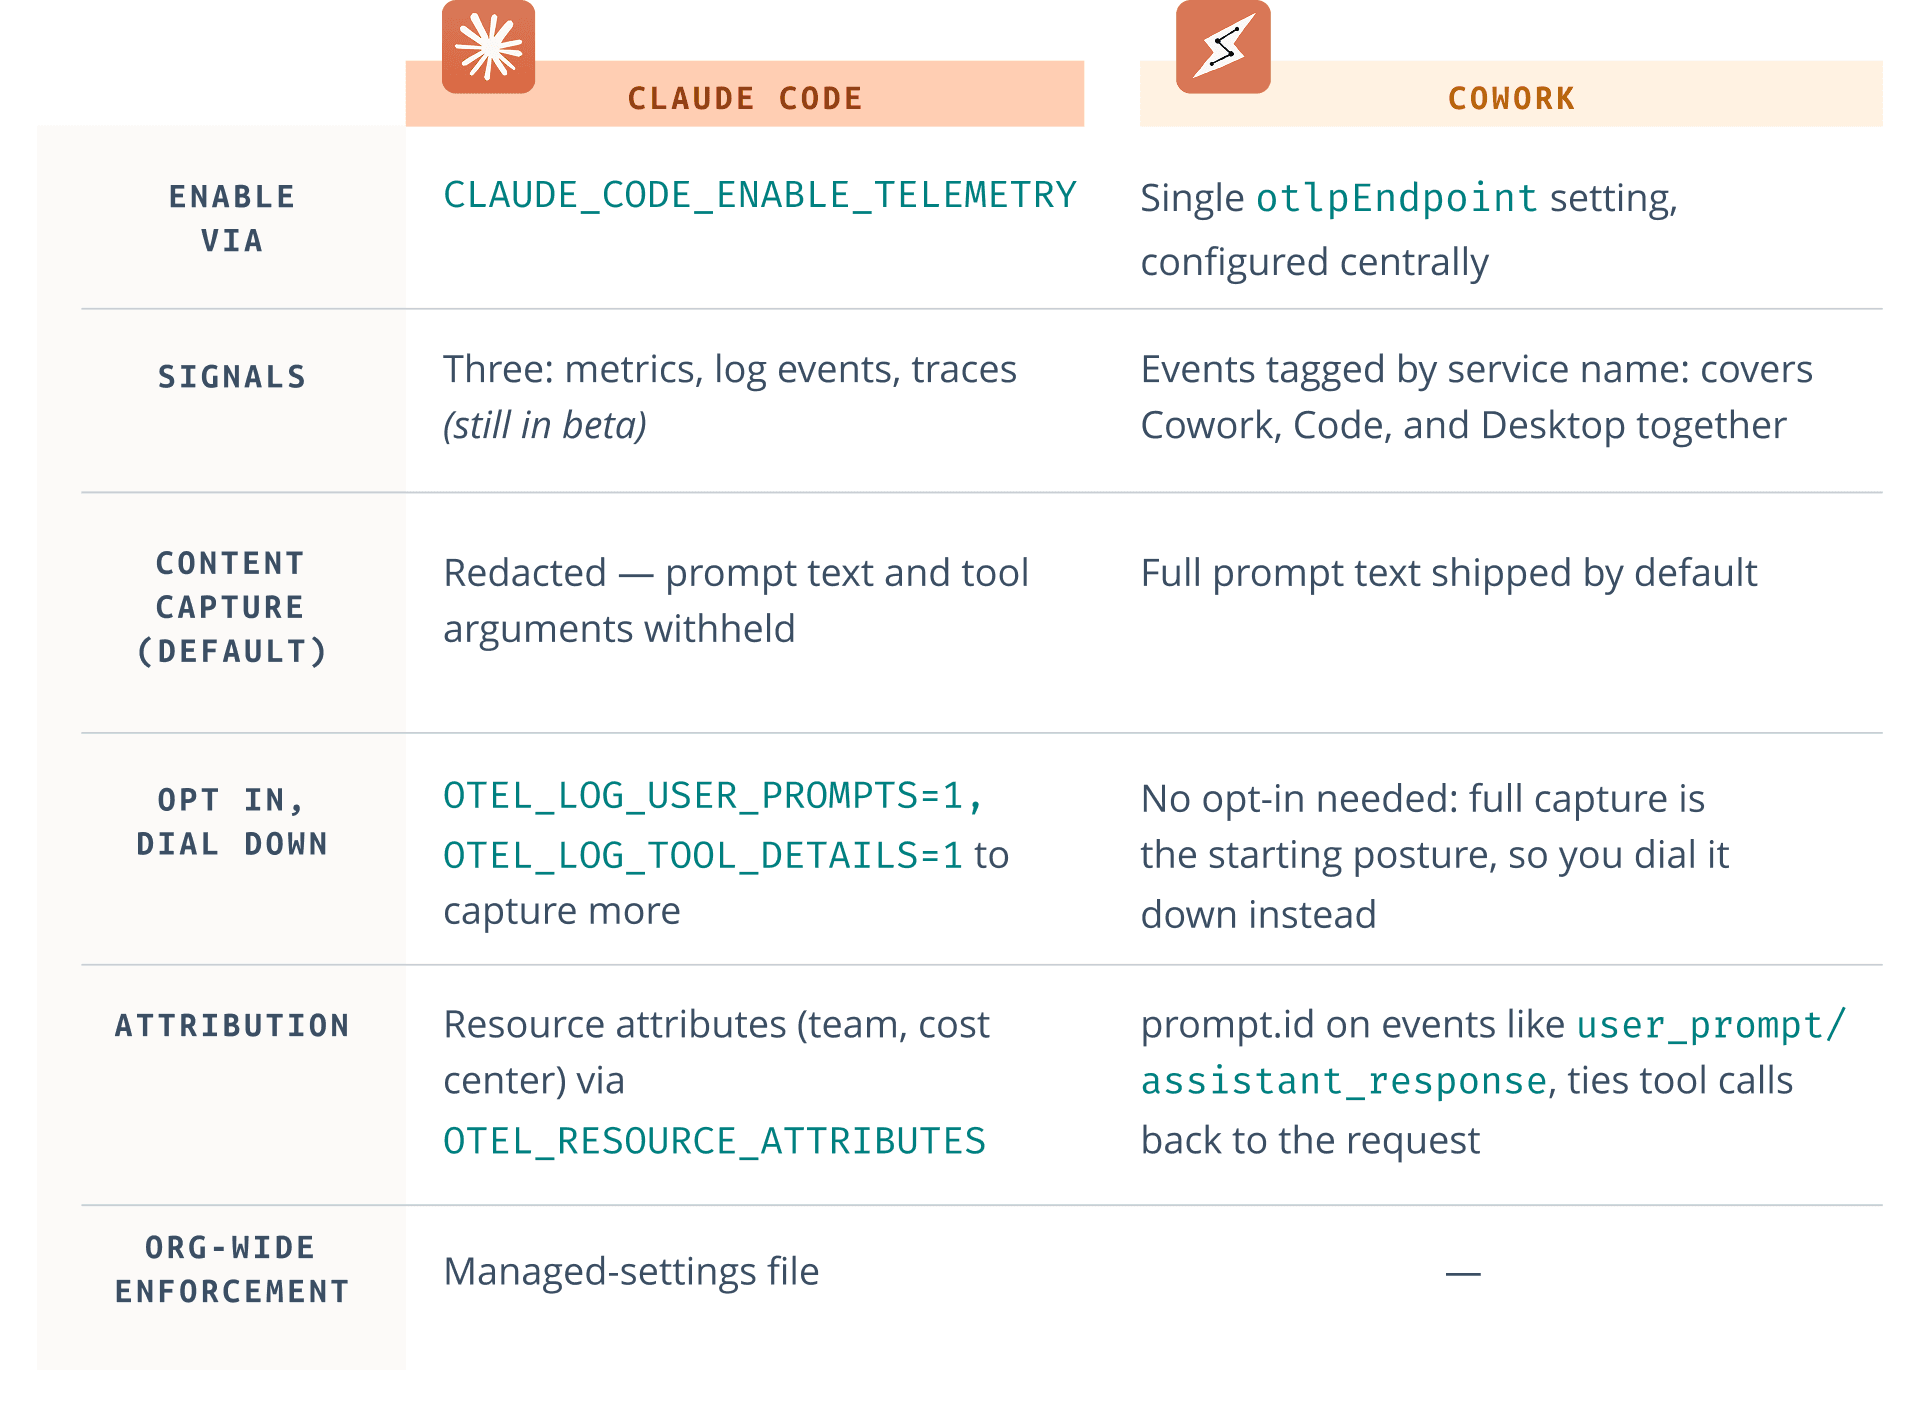Click 'No opt-in needed: full capture is'
Image resolution: width=1920 pixels, height=1416 pixels.
(x=1423, y=799)
